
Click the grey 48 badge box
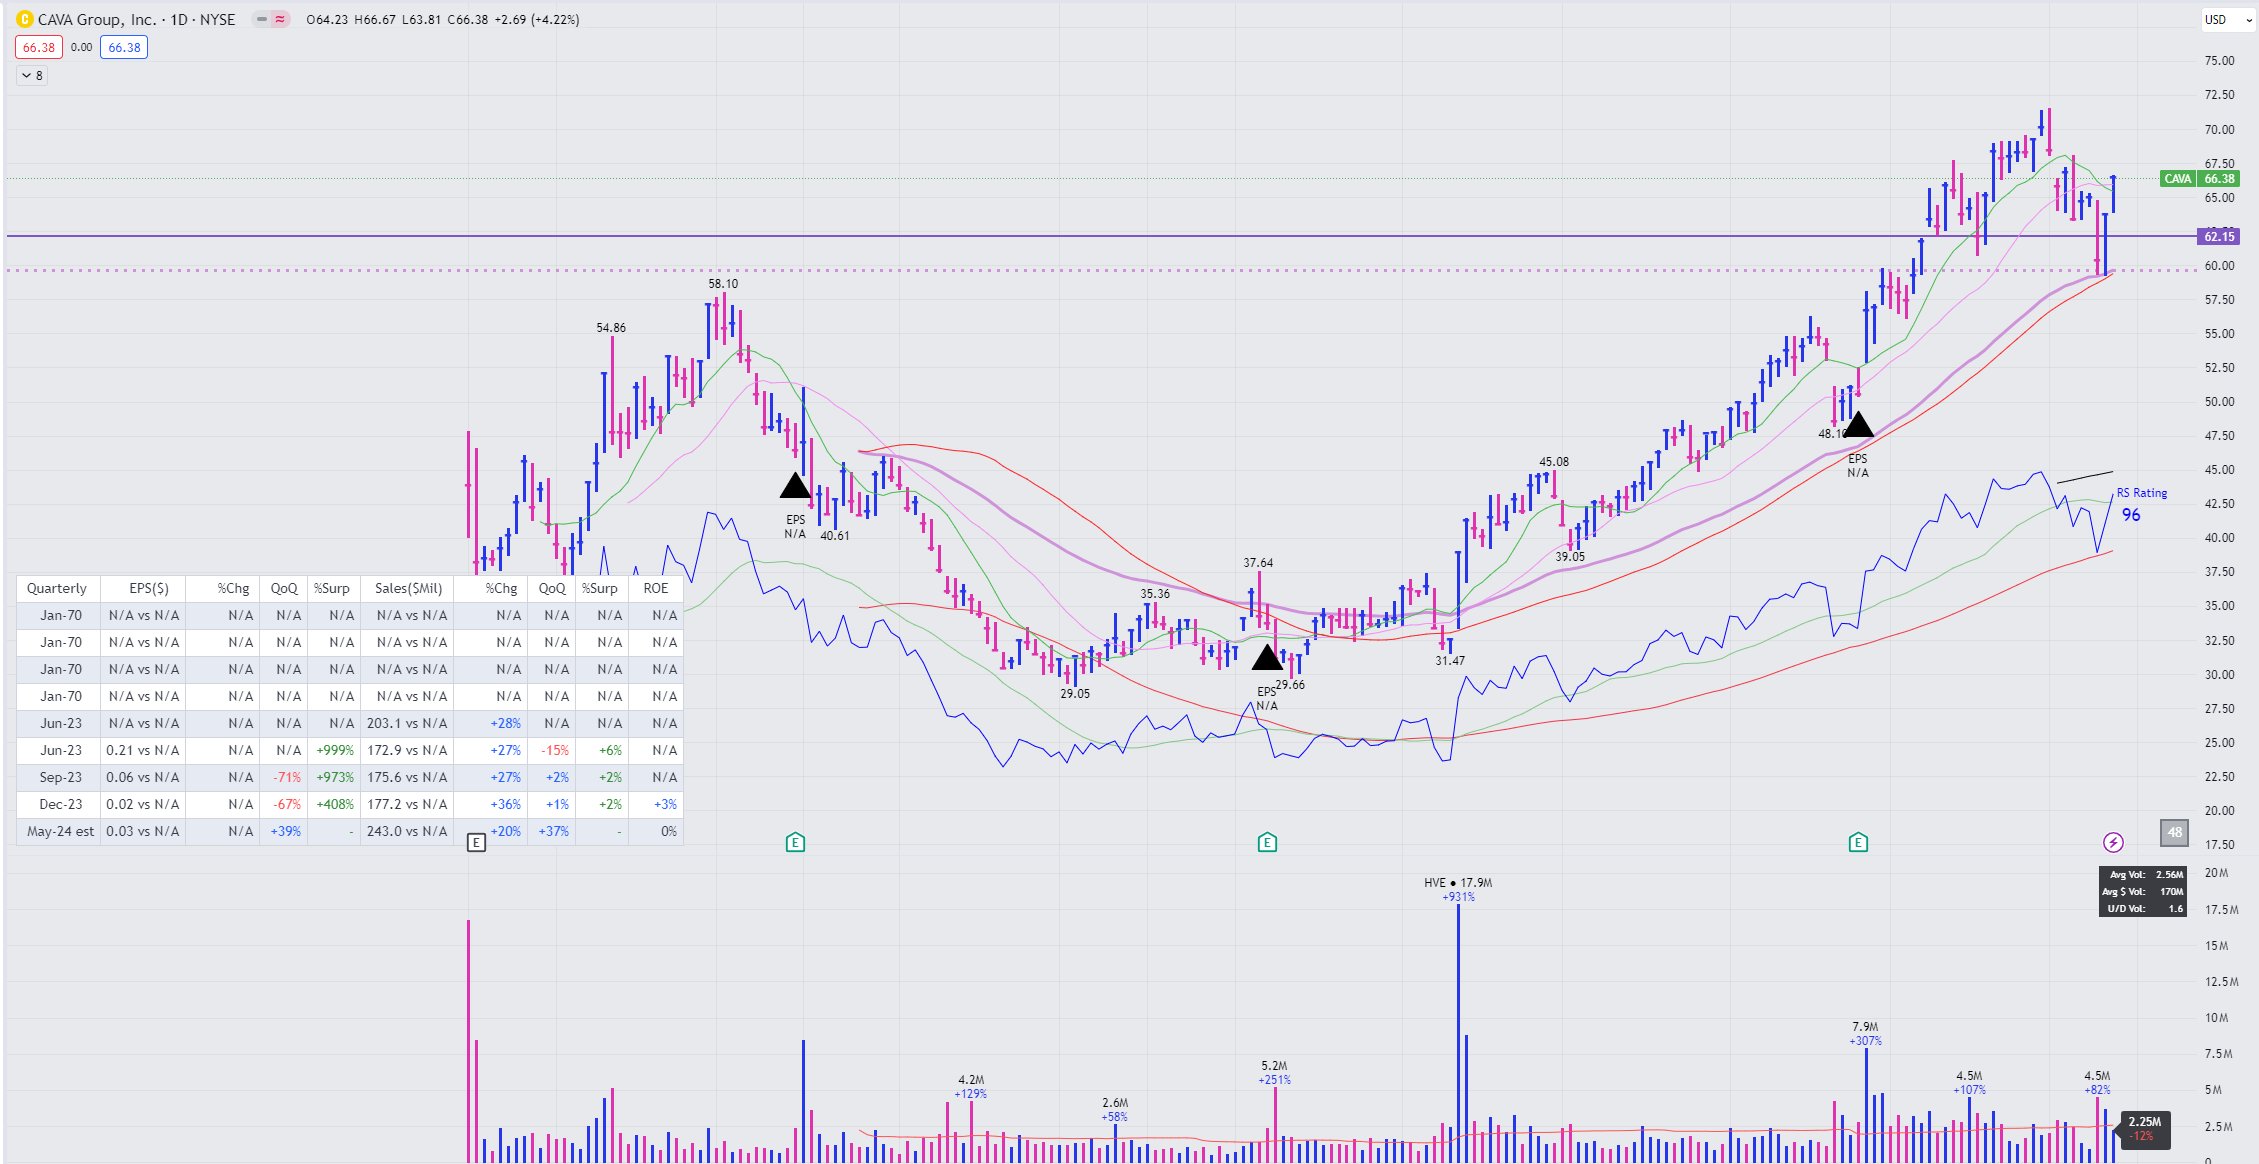2174,832
